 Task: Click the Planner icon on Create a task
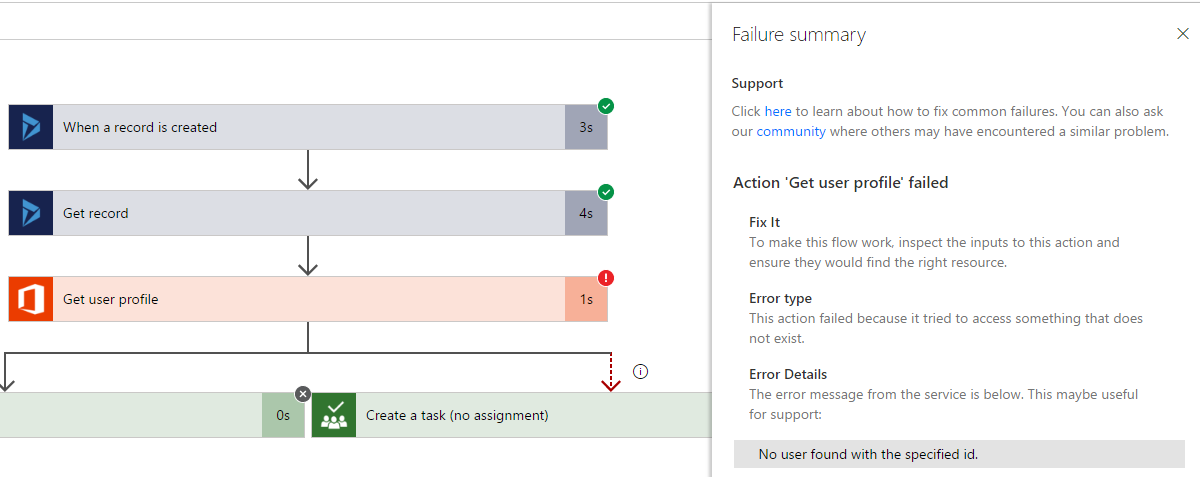point(334,415)
